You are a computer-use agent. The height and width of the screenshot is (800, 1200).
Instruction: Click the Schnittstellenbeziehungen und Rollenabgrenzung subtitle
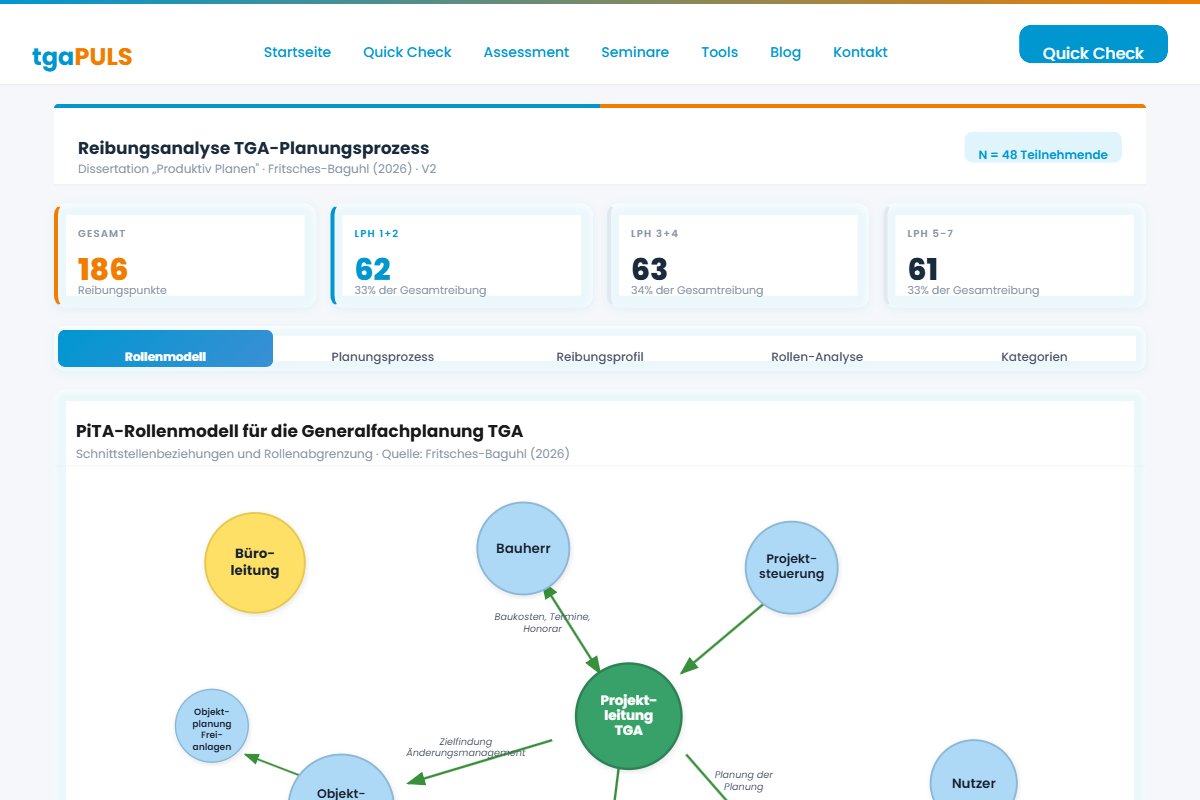(x=323, y=454)
